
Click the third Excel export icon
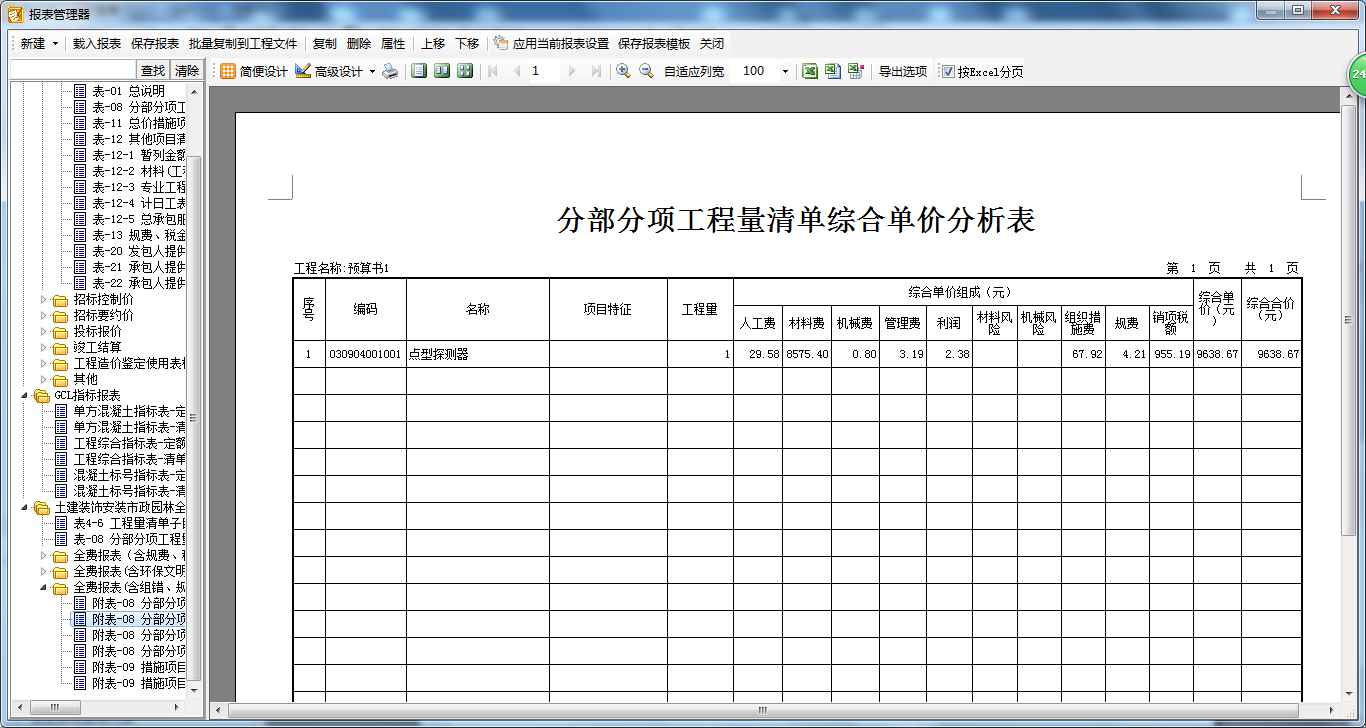856,72
